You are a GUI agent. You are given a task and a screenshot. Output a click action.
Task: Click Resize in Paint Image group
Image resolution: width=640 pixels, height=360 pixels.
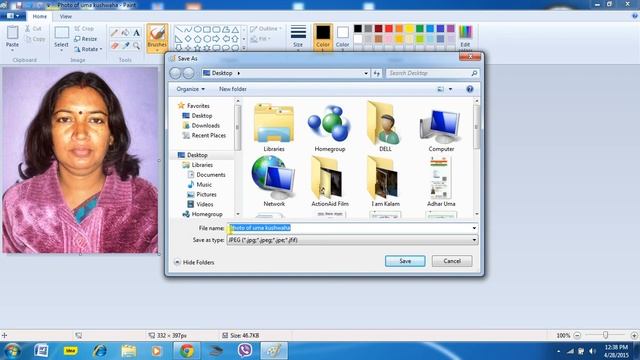pyautogui.click(x=86, y=39)
